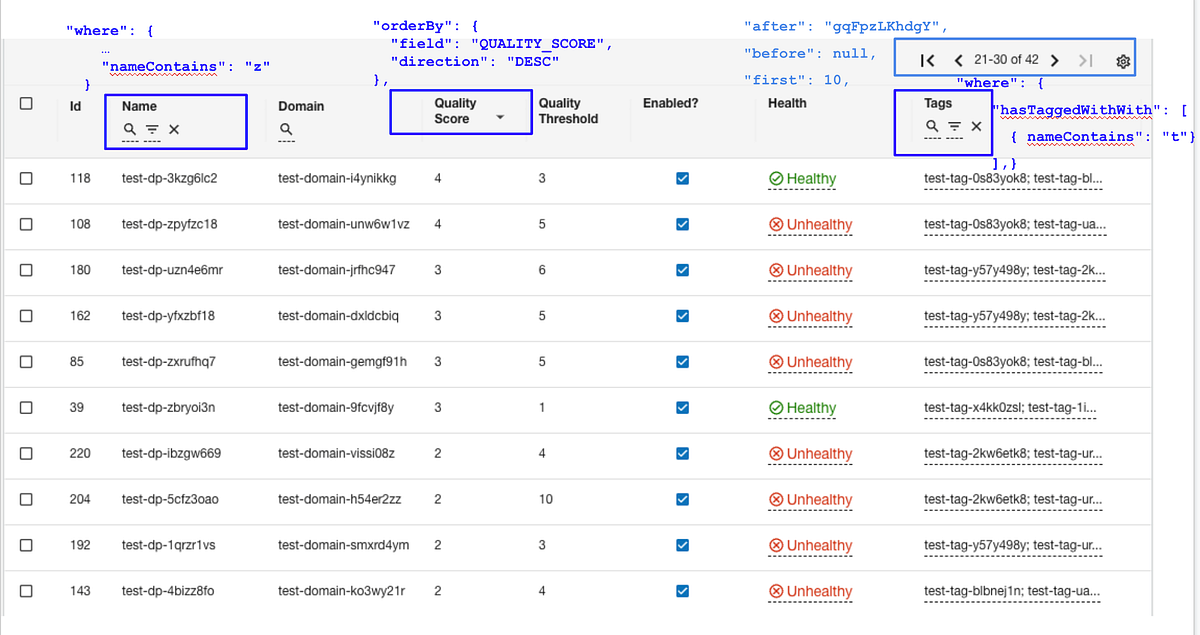Click Unhealthy X icon for test-dp-4bizz8fo

(776, 591)
